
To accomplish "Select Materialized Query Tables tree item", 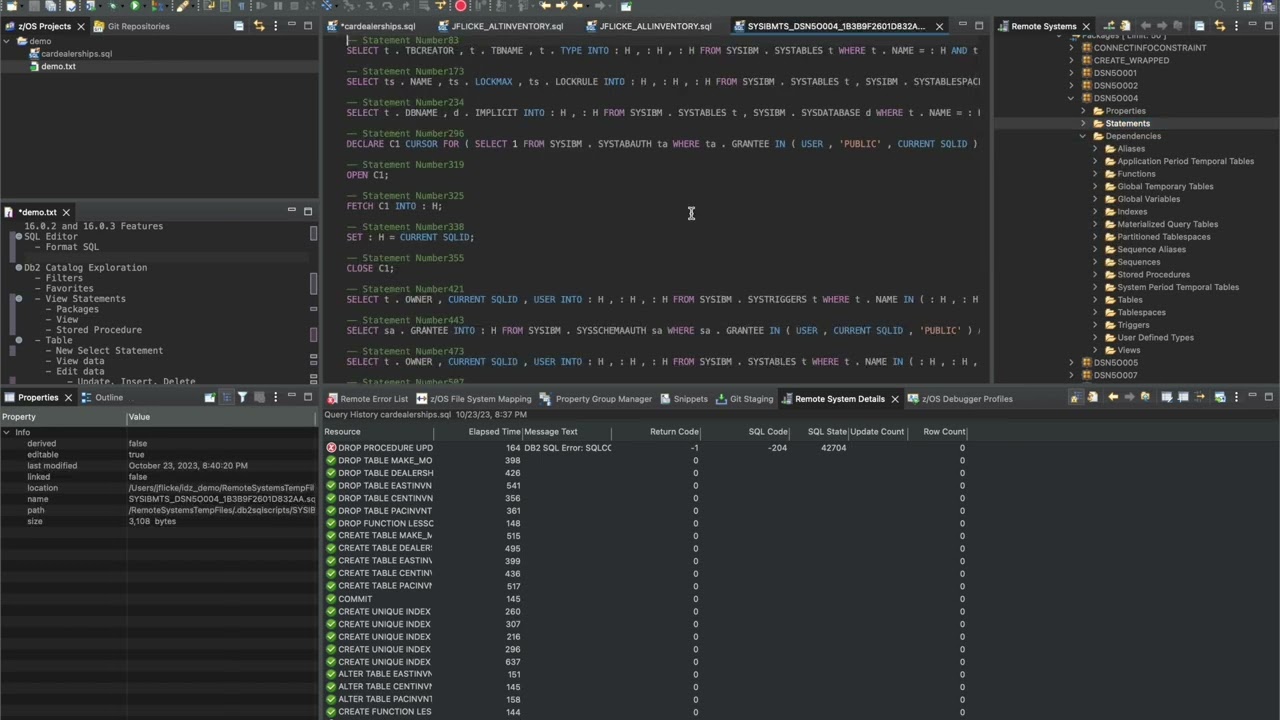I will point(1167,224).
